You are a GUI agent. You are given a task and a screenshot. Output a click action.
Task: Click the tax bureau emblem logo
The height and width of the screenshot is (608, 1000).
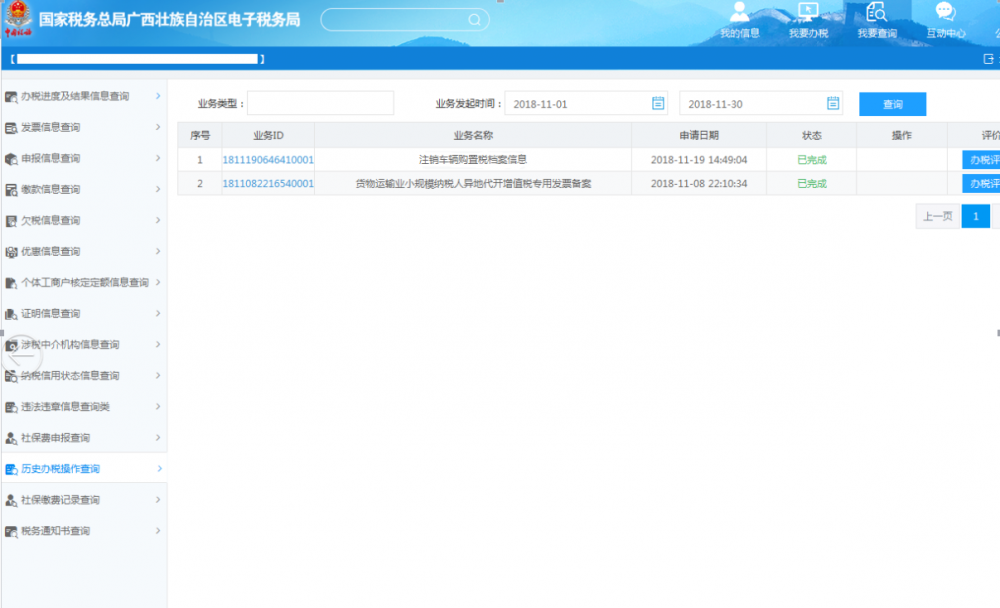(x=18, y=19)
